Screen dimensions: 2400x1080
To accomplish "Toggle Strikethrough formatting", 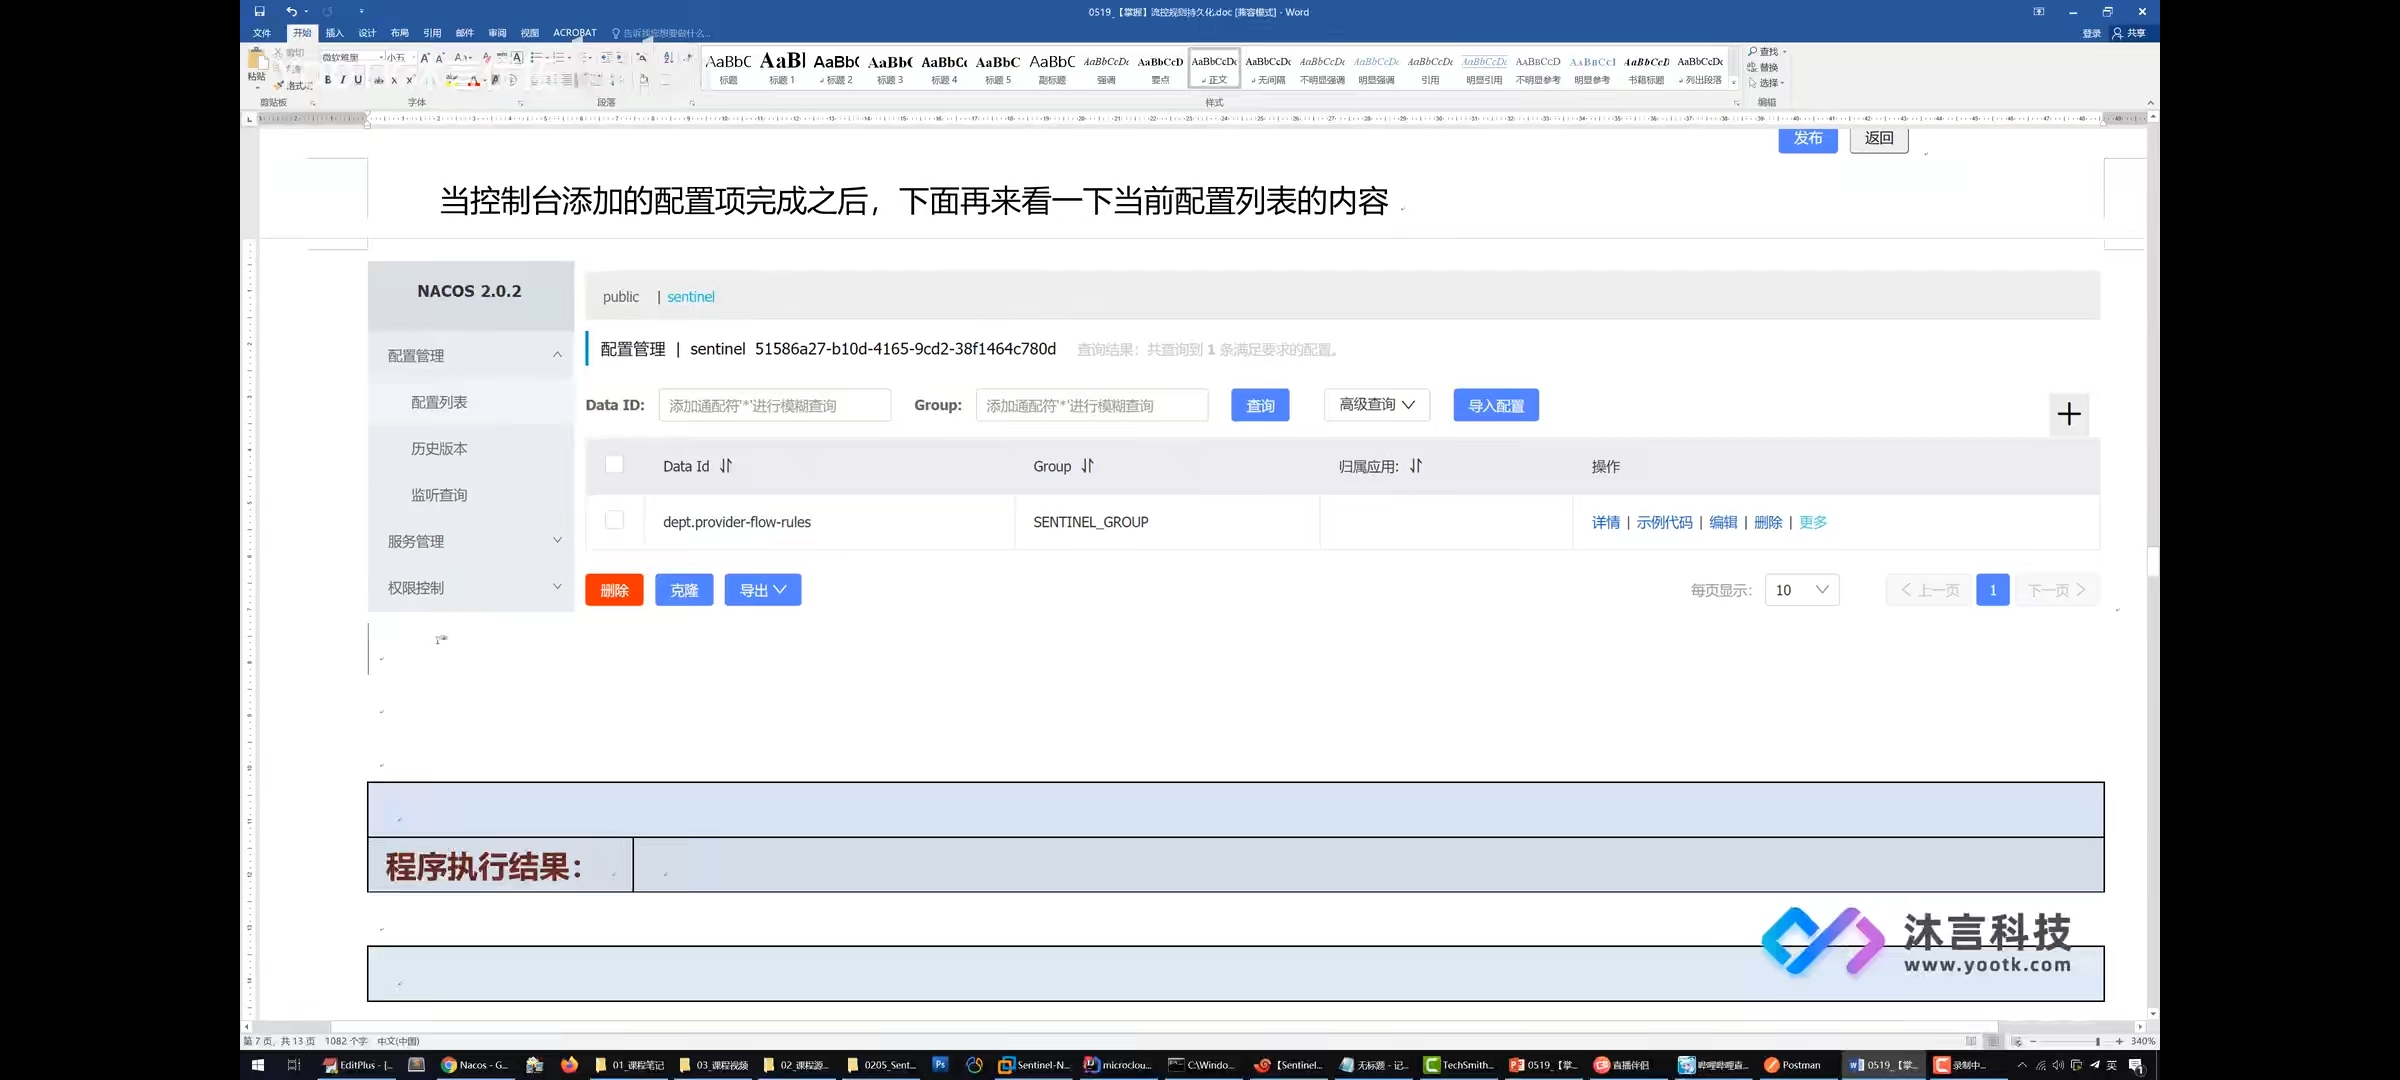I will (379, 80).
